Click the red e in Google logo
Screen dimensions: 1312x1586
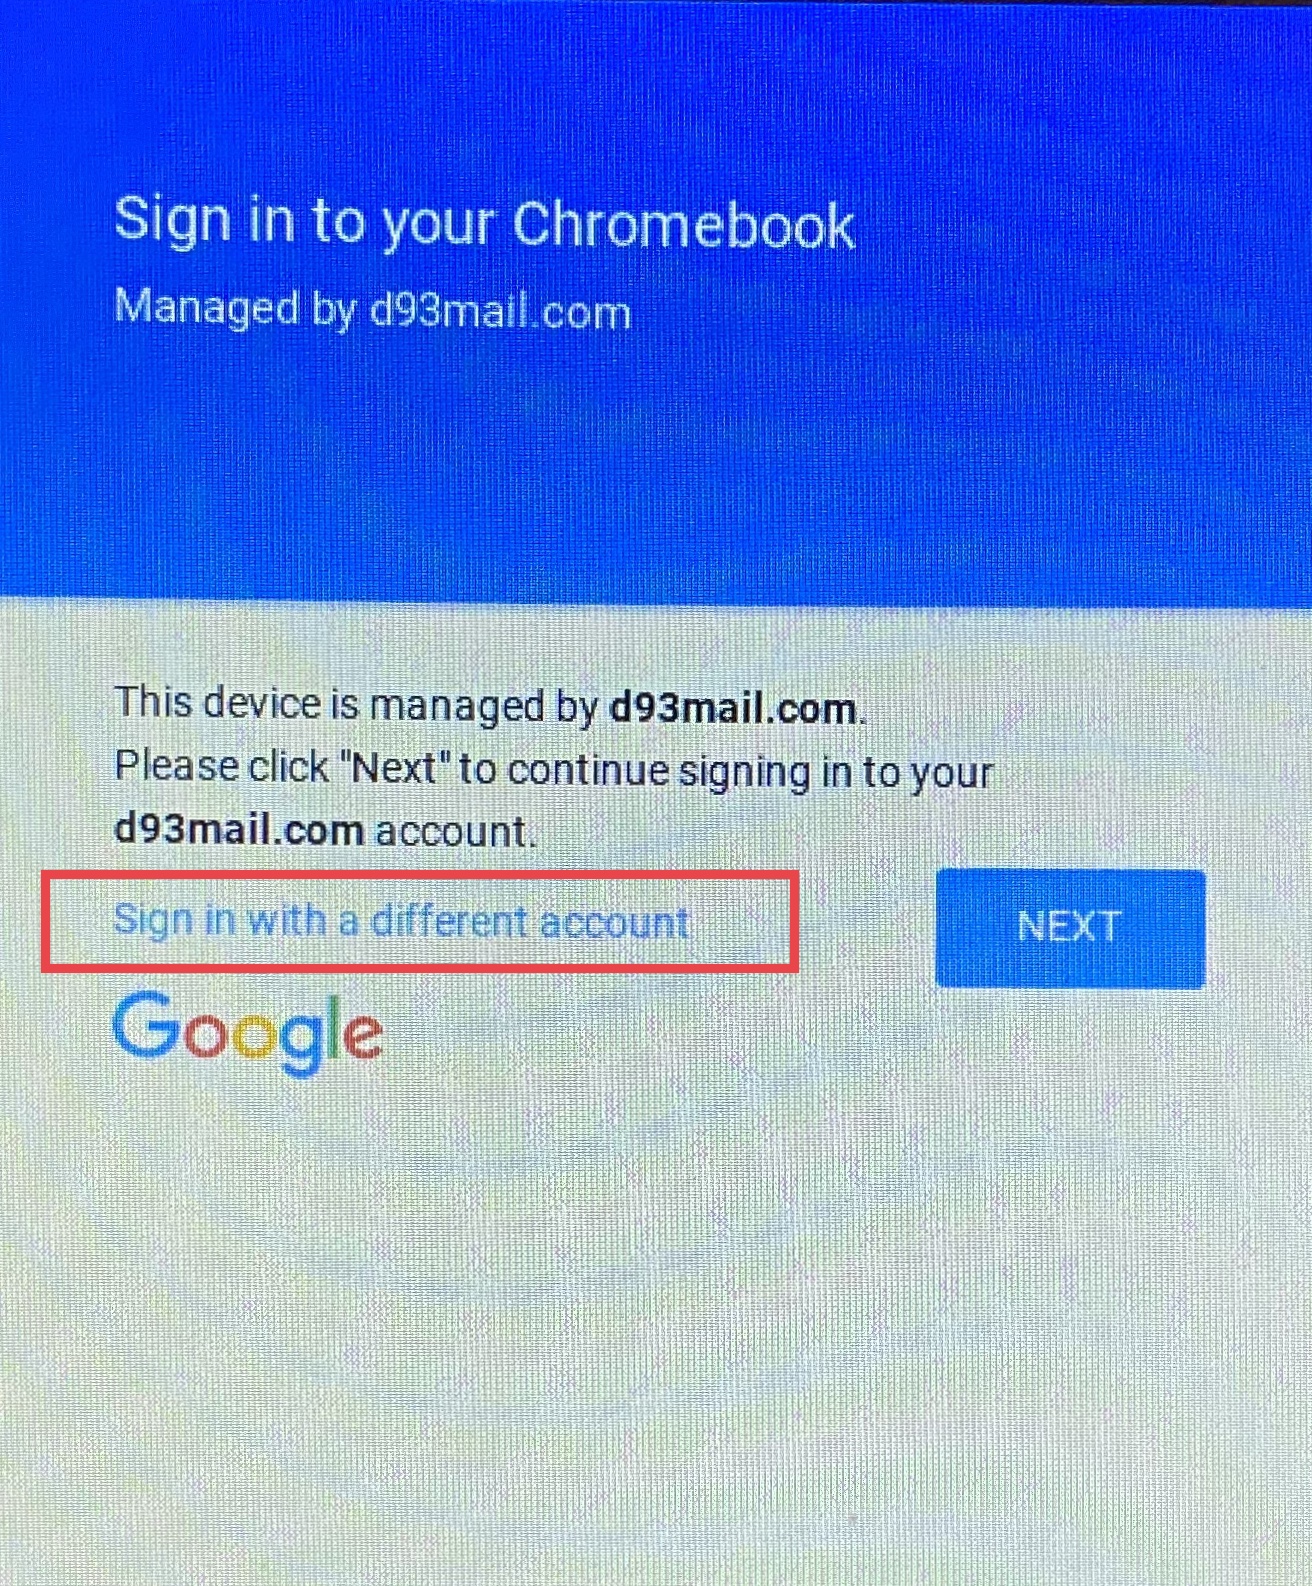pos(364,1036)
